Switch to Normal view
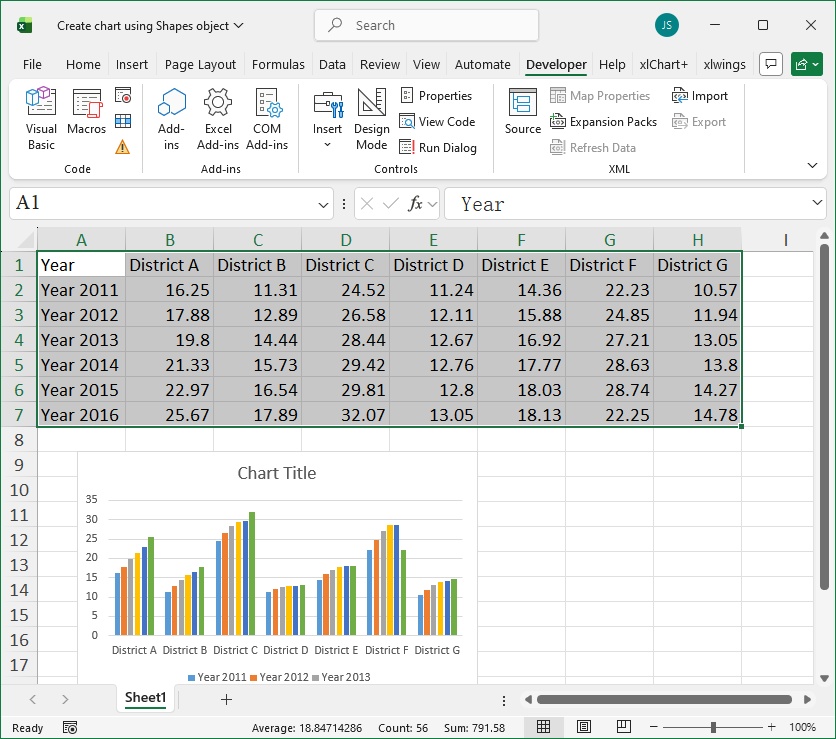The width and height of the screenshot is (836, 739). pos(543,727)
